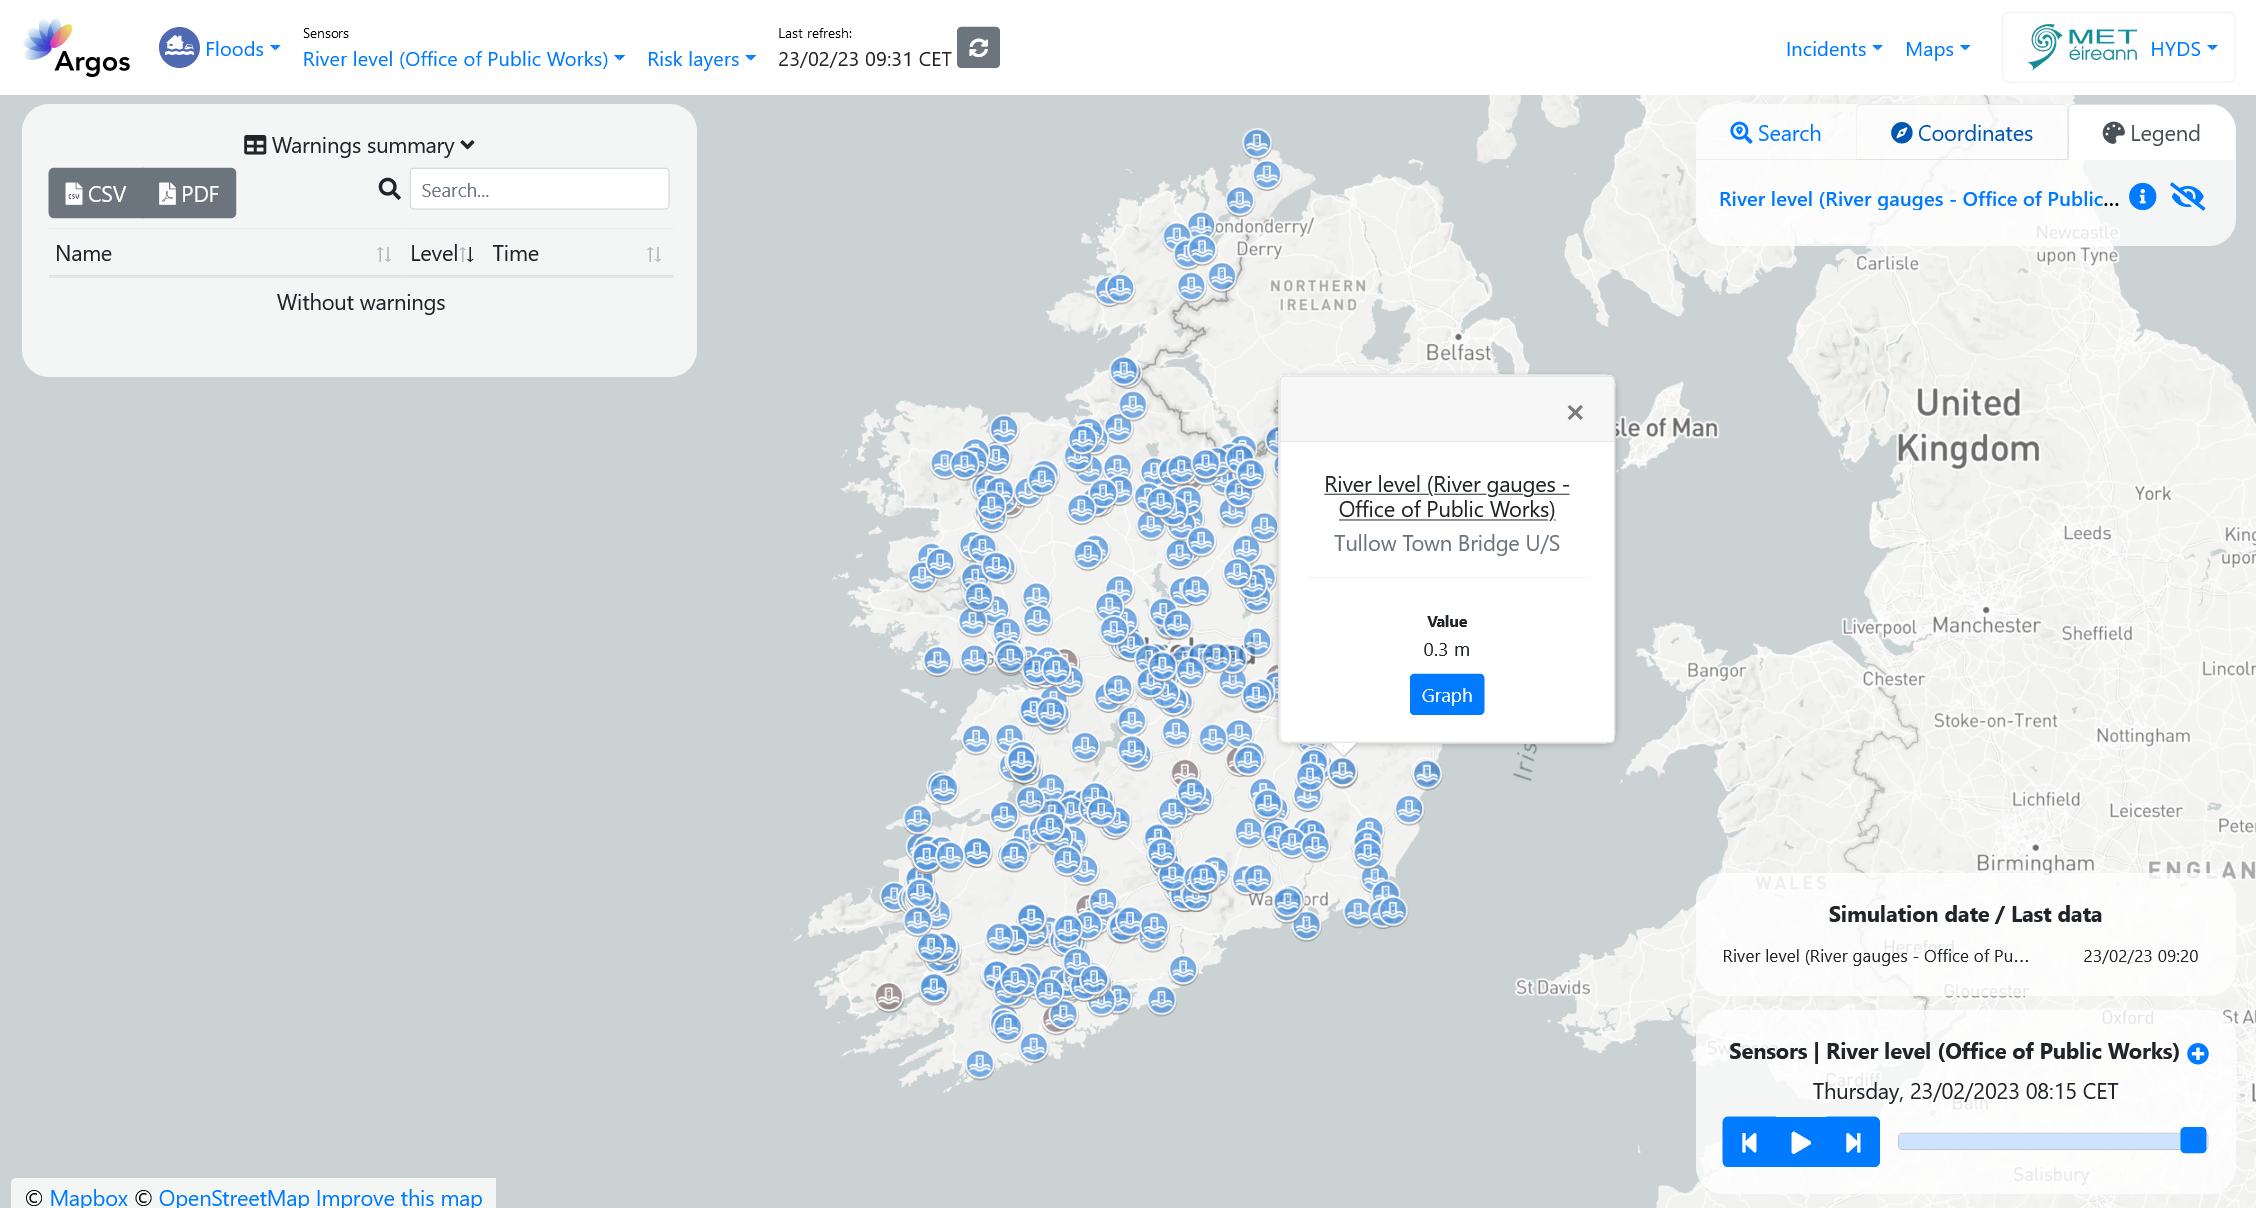Click the Warnings summary table icon
The height and width of the screenshot is (1208, 2256).
255,145
